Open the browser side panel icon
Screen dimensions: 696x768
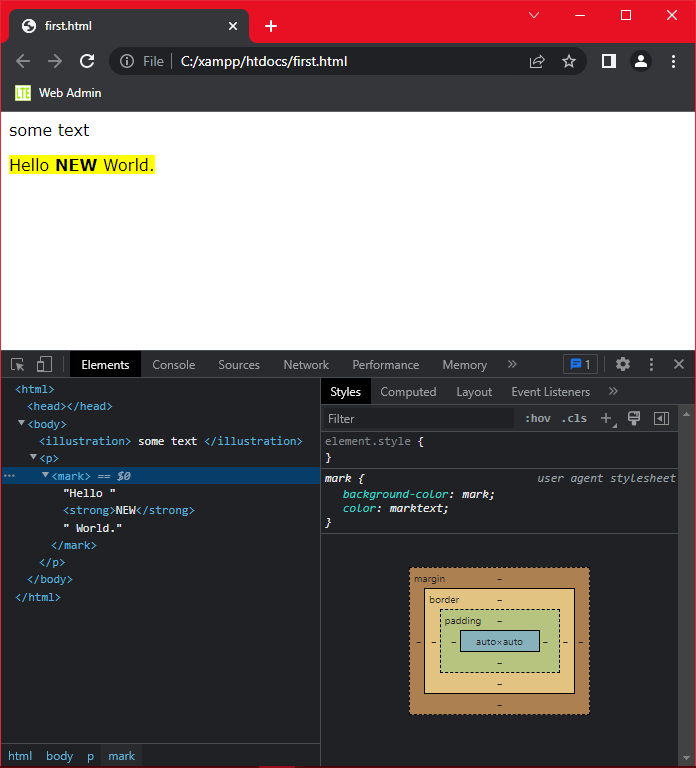click(608, 61)
